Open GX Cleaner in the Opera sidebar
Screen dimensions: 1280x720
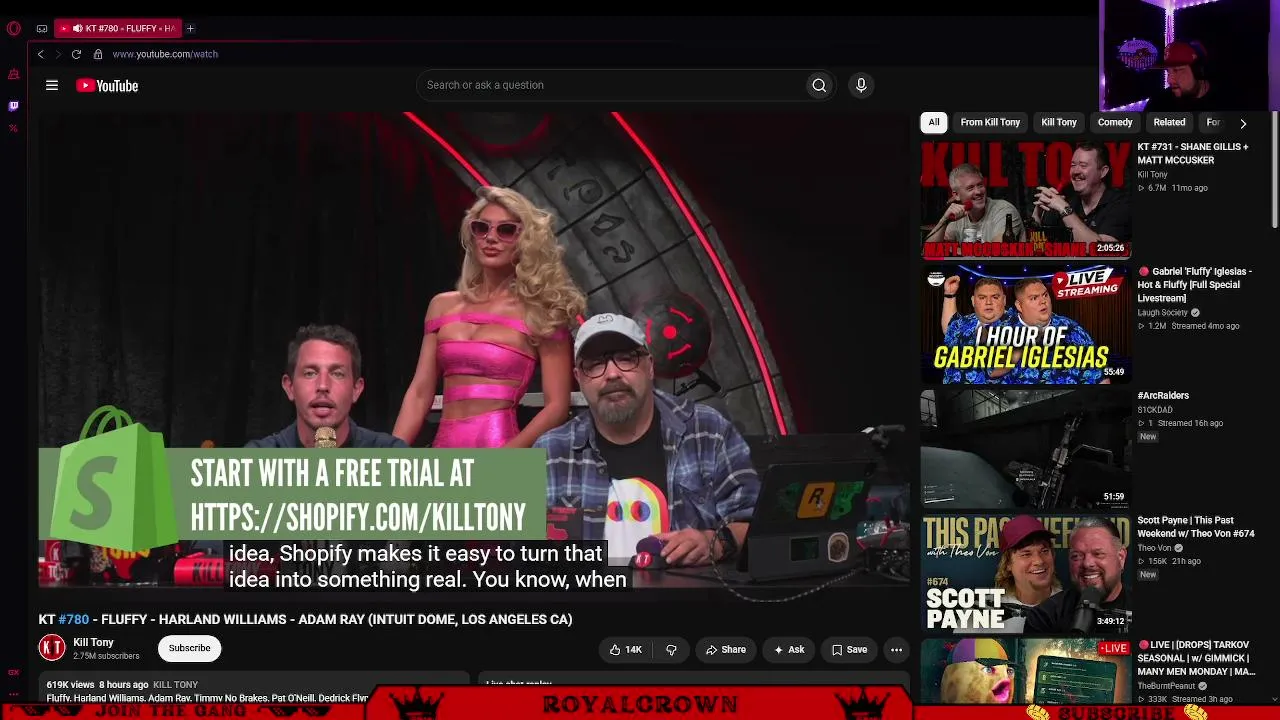[x=14, y=75]
